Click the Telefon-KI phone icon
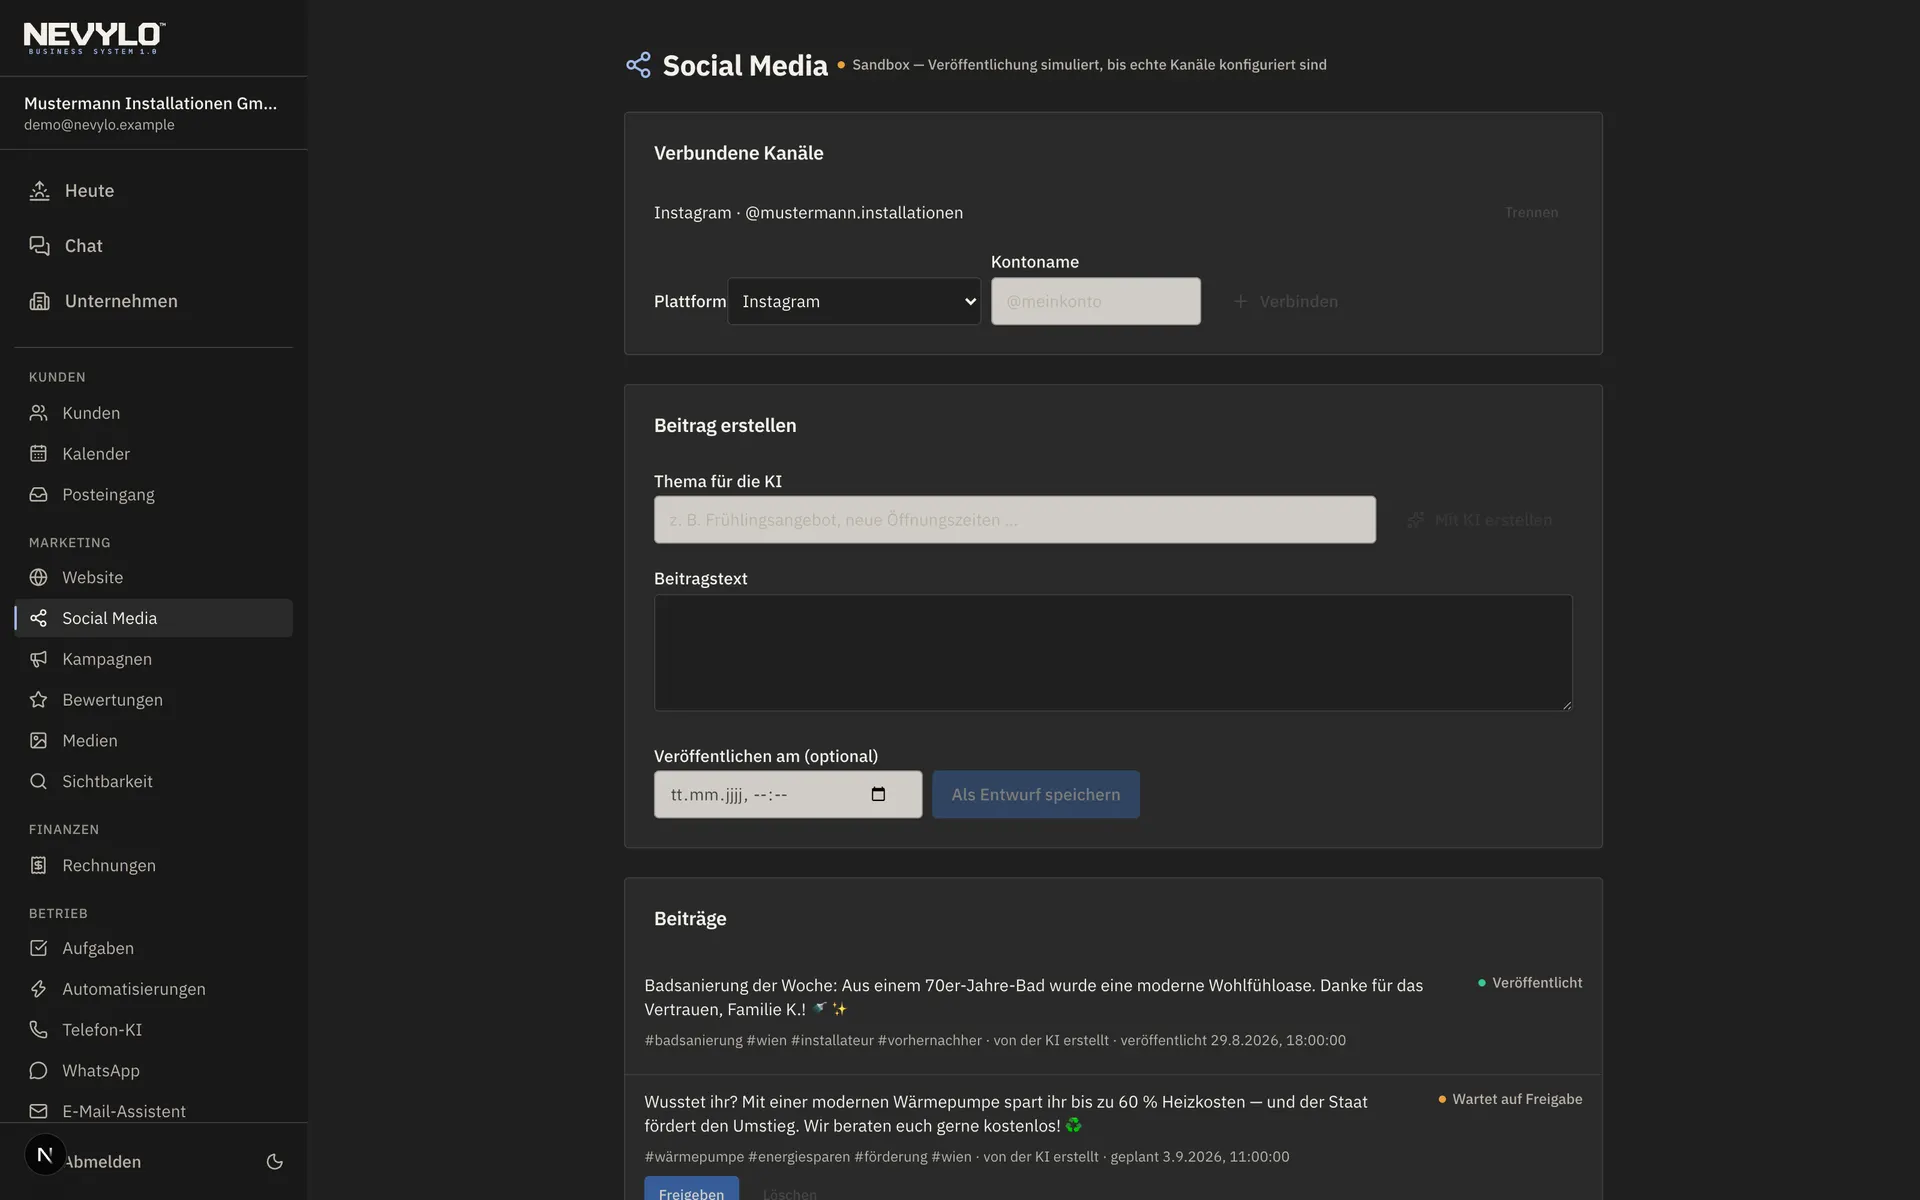Image resolution: width=1920 pixels, height=1200 pixels. [x=38, y=1030]
